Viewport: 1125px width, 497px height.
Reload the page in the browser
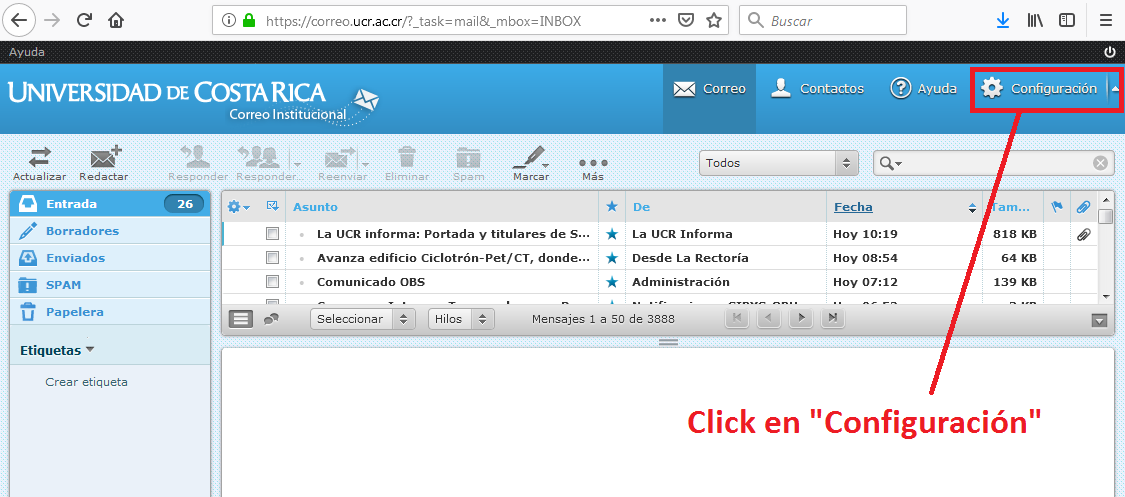(x=84, y=20)
